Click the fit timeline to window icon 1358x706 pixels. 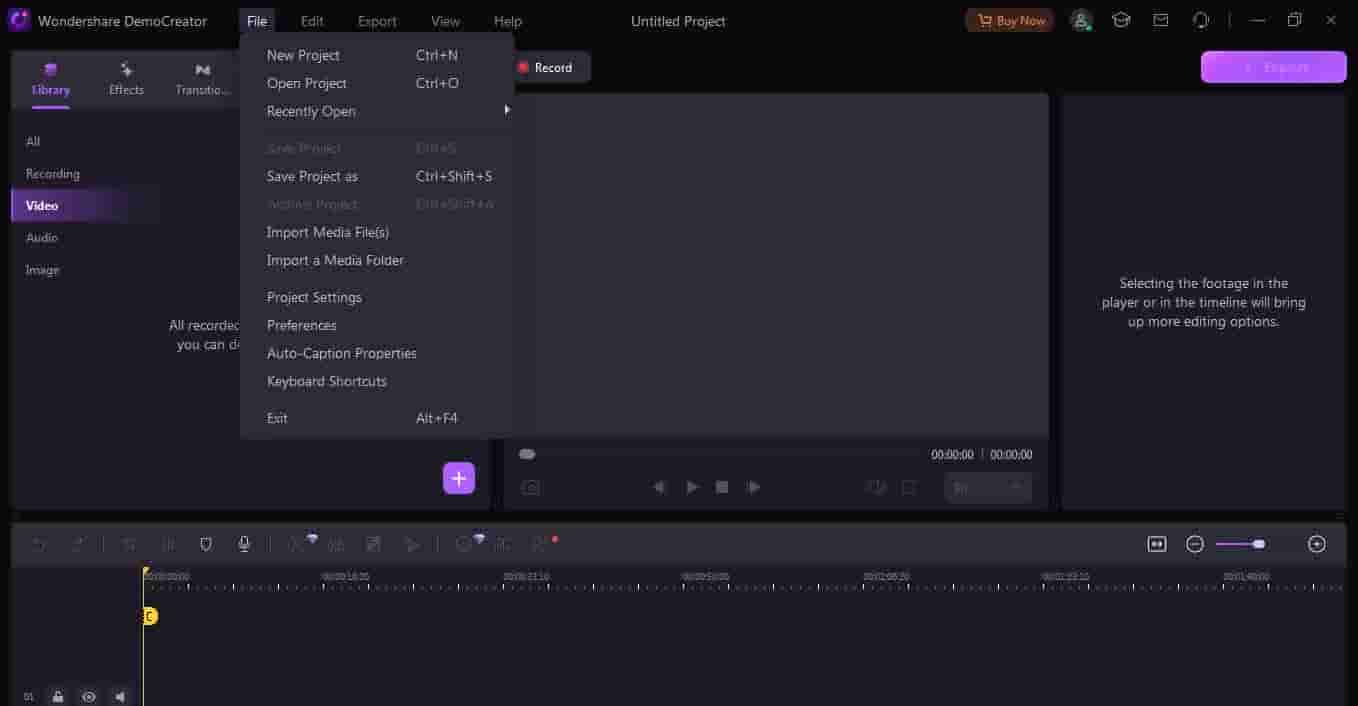coord(1157,544)
